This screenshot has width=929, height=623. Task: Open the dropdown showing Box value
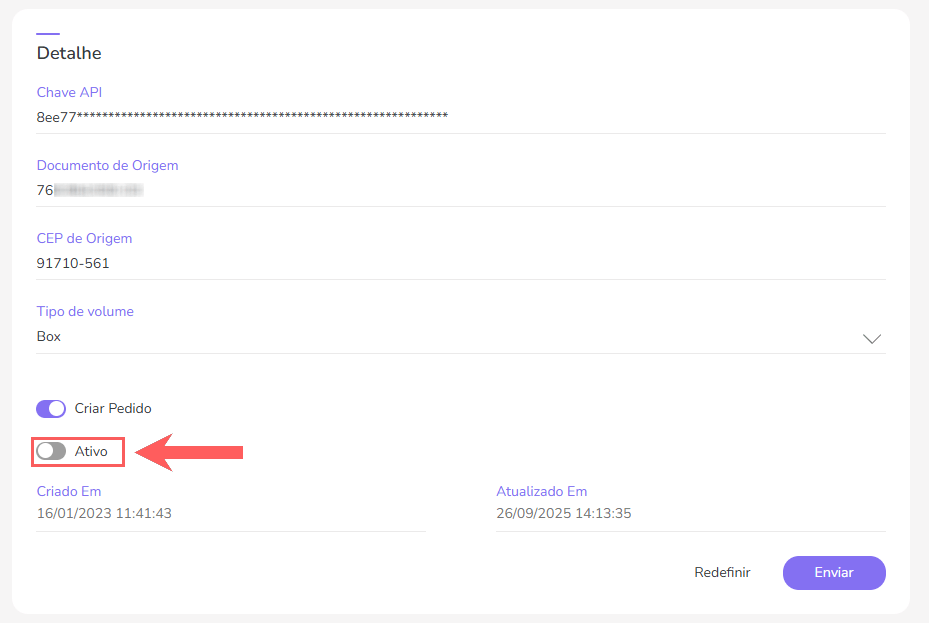point(440,337)
